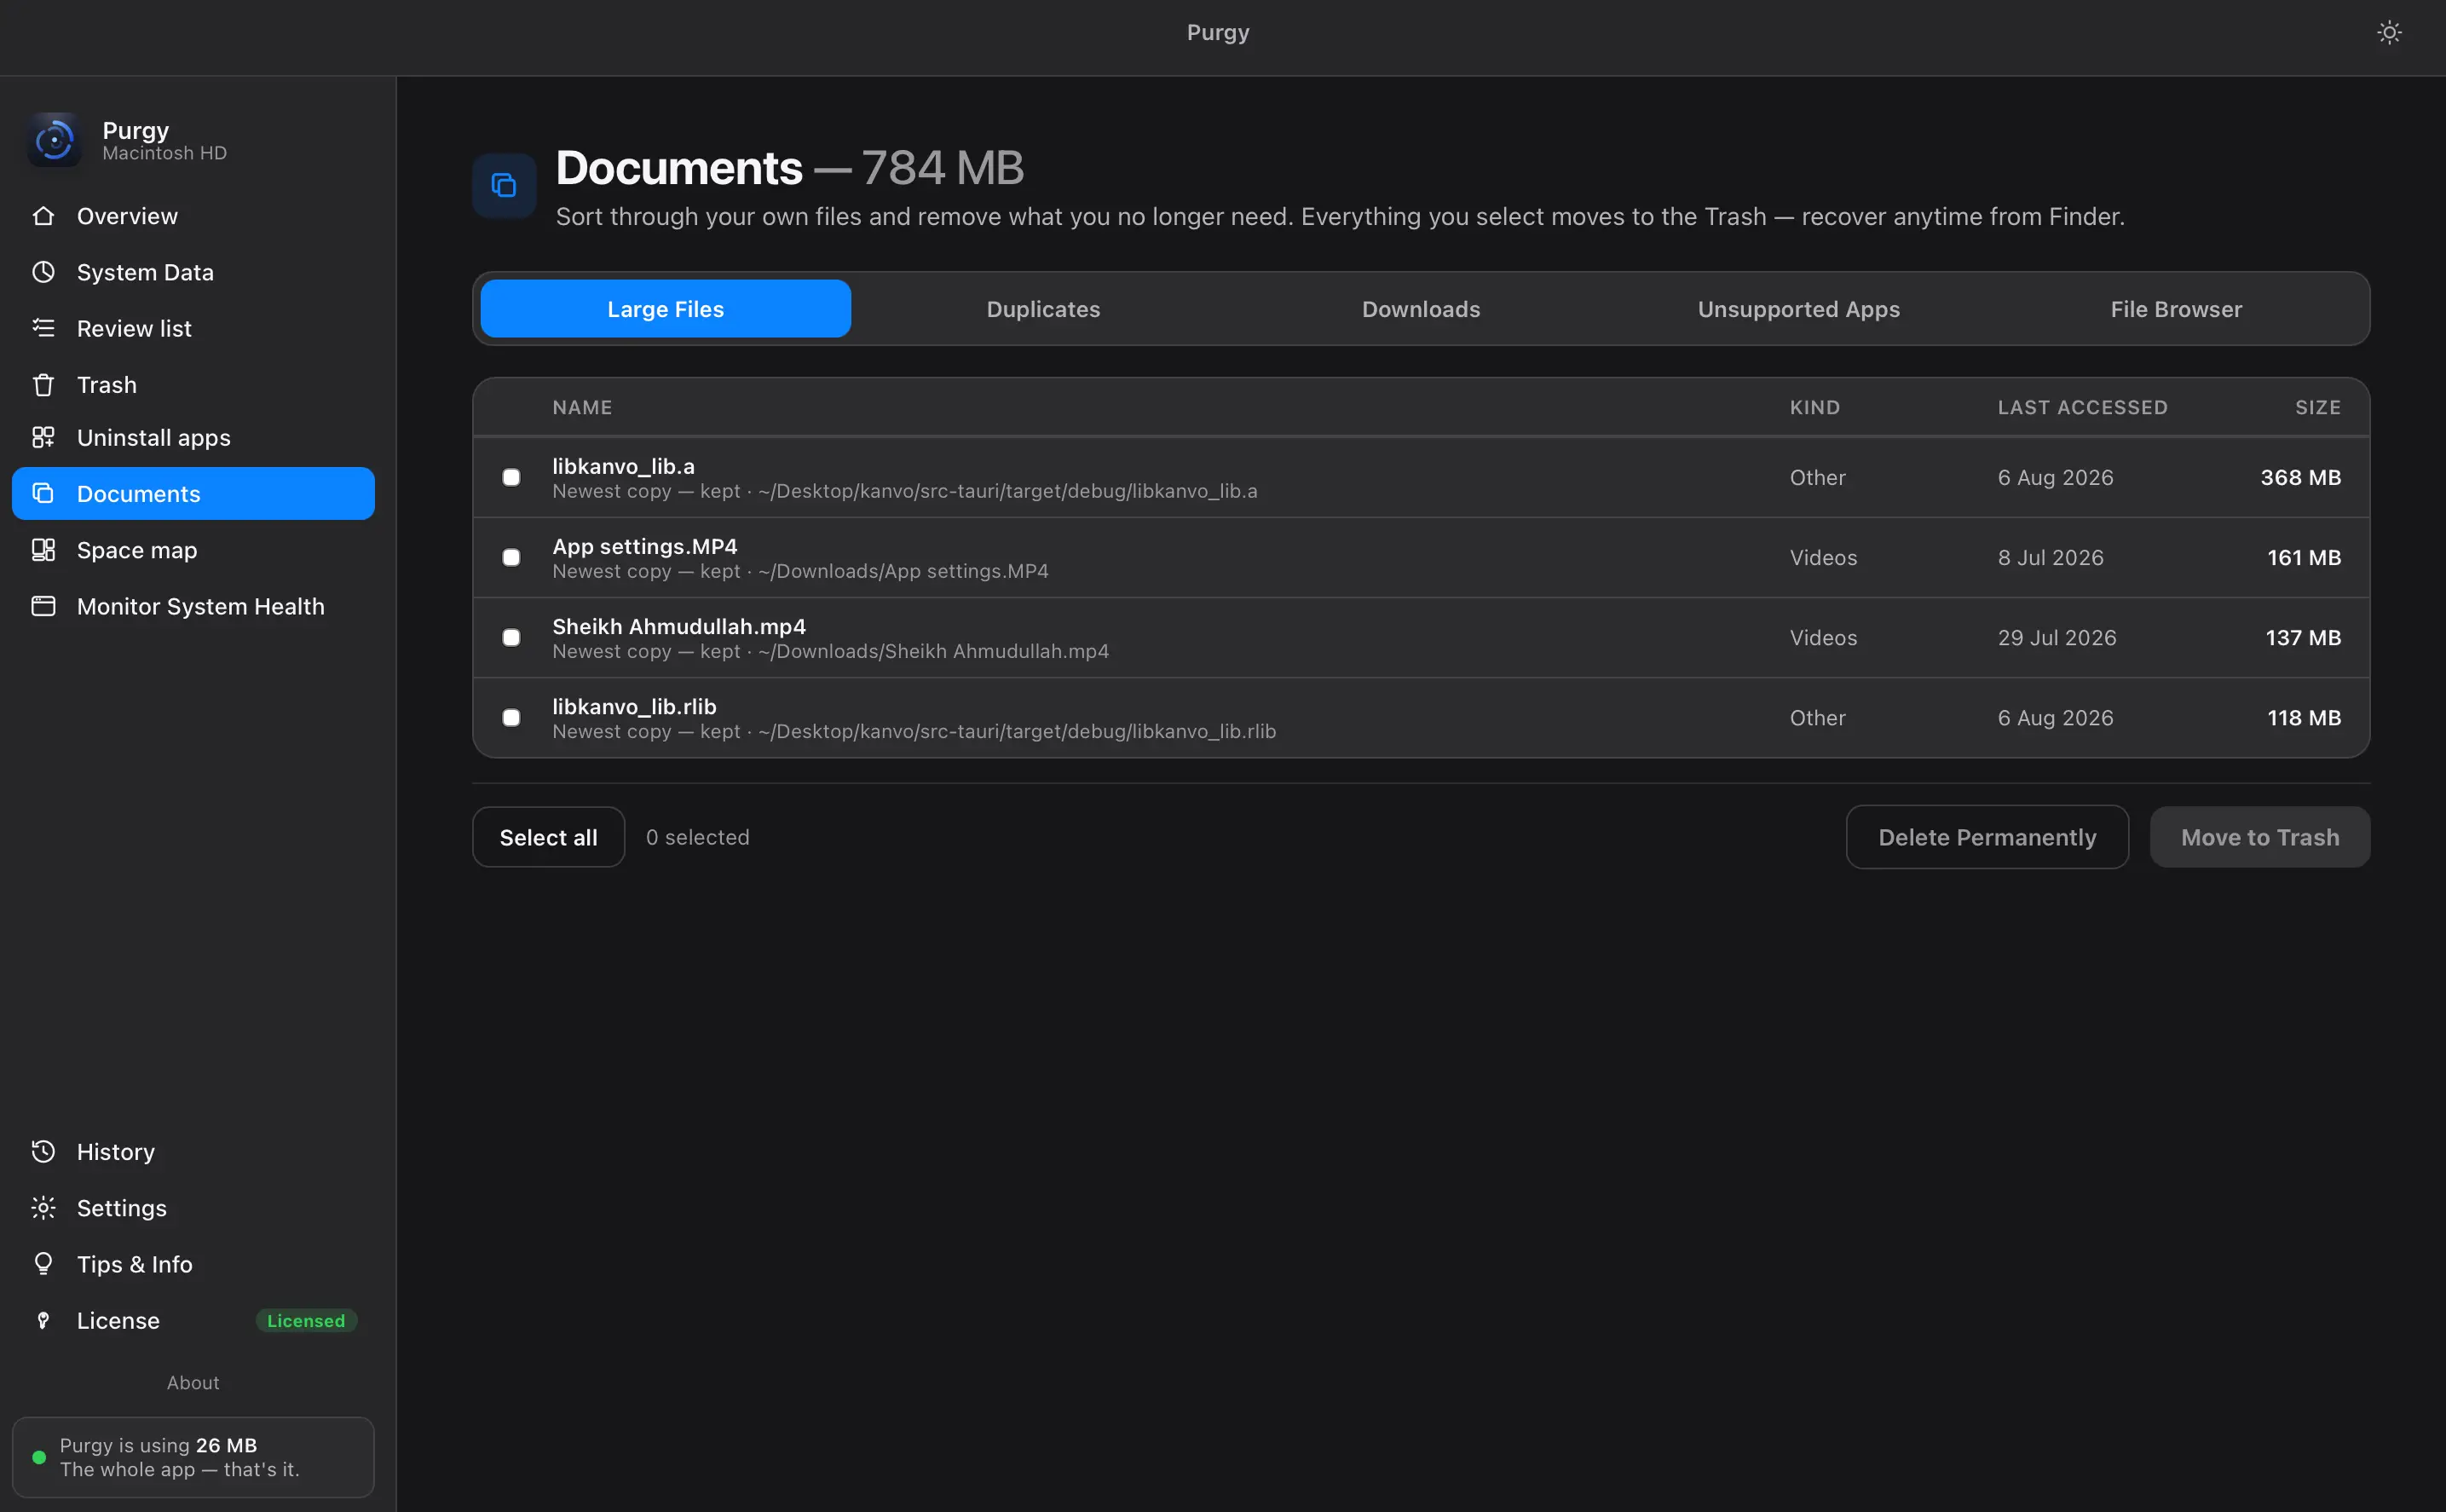Open History in the sidebar

click(193, 1151)
